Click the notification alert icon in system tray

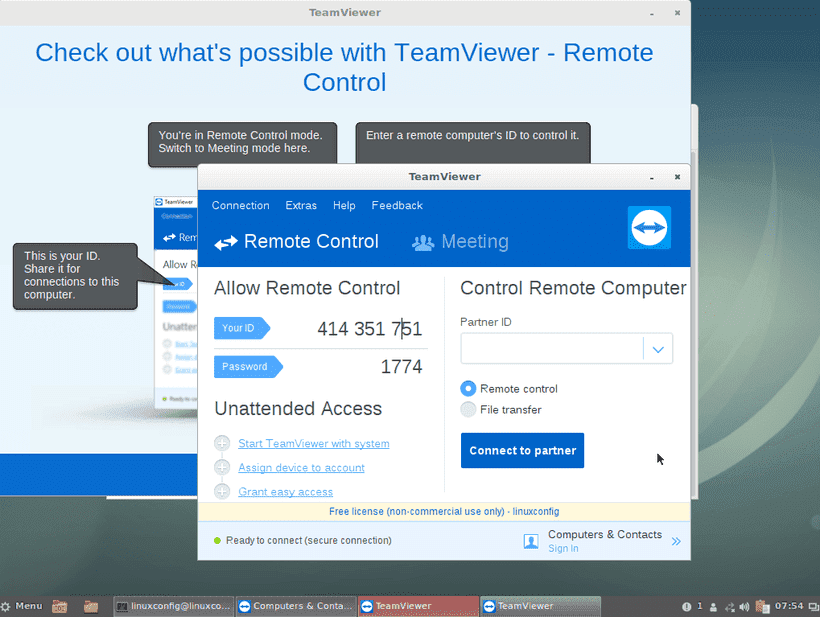[687, 607]
